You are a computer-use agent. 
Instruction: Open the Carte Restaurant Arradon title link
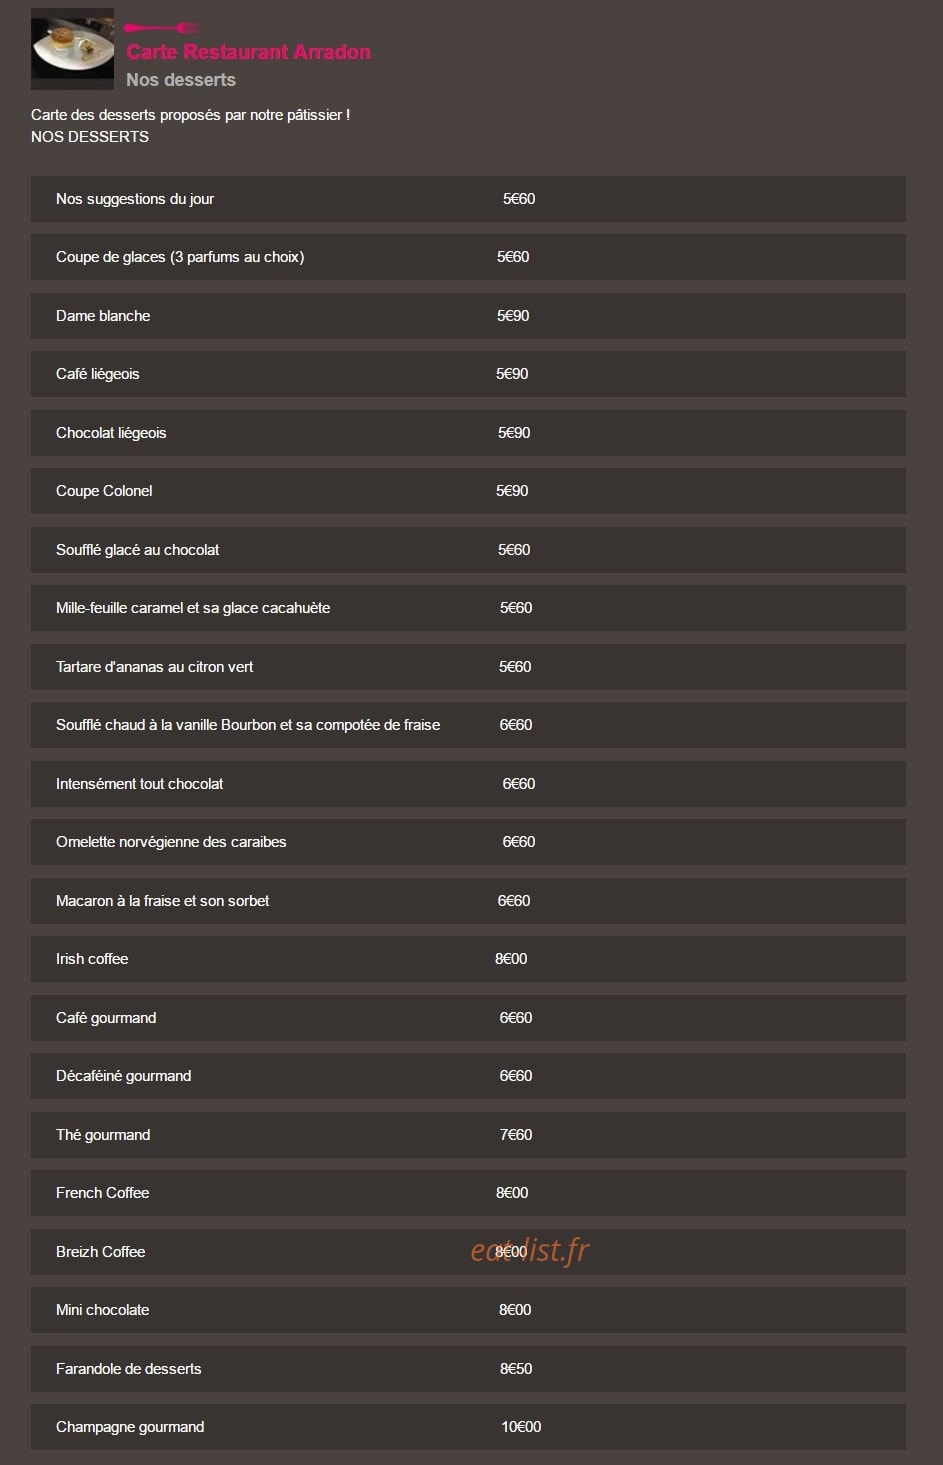point(248,52)
